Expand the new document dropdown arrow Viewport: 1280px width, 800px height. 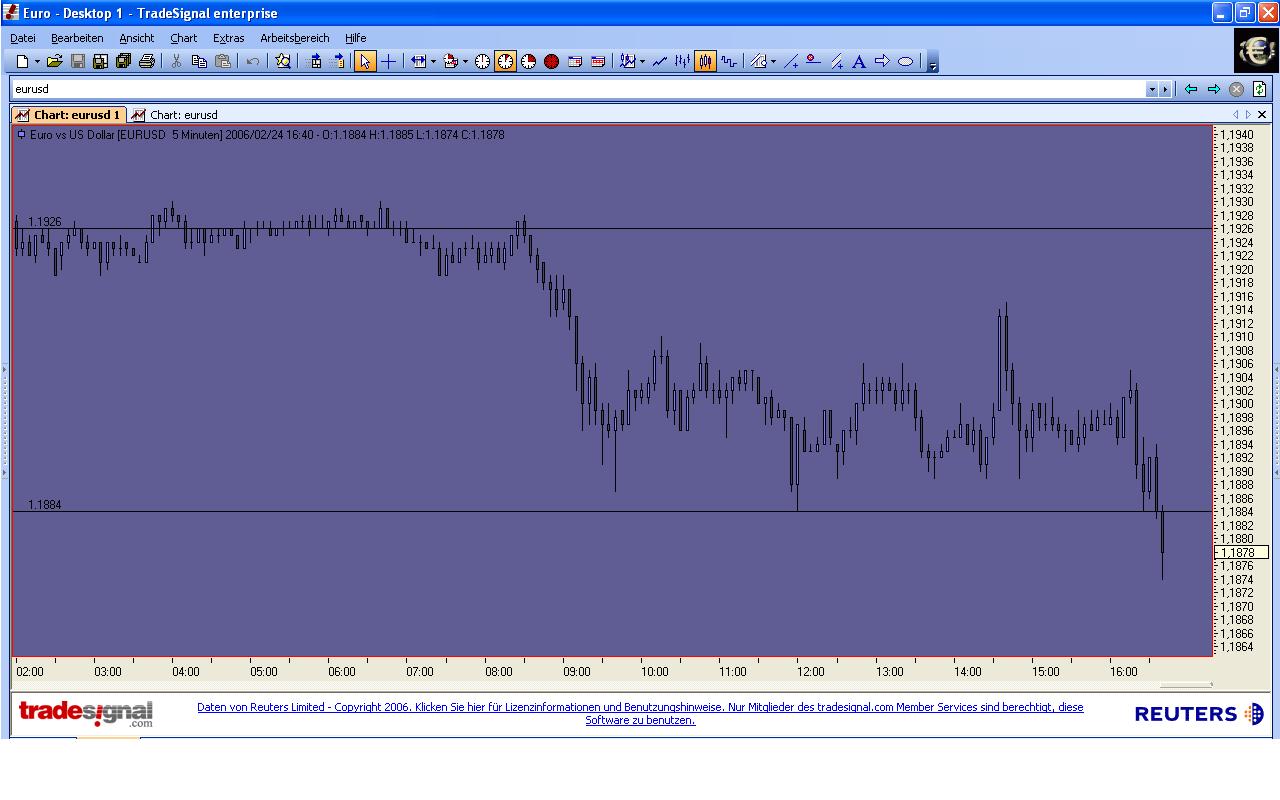pyautogui.click(x=37, y=62)
